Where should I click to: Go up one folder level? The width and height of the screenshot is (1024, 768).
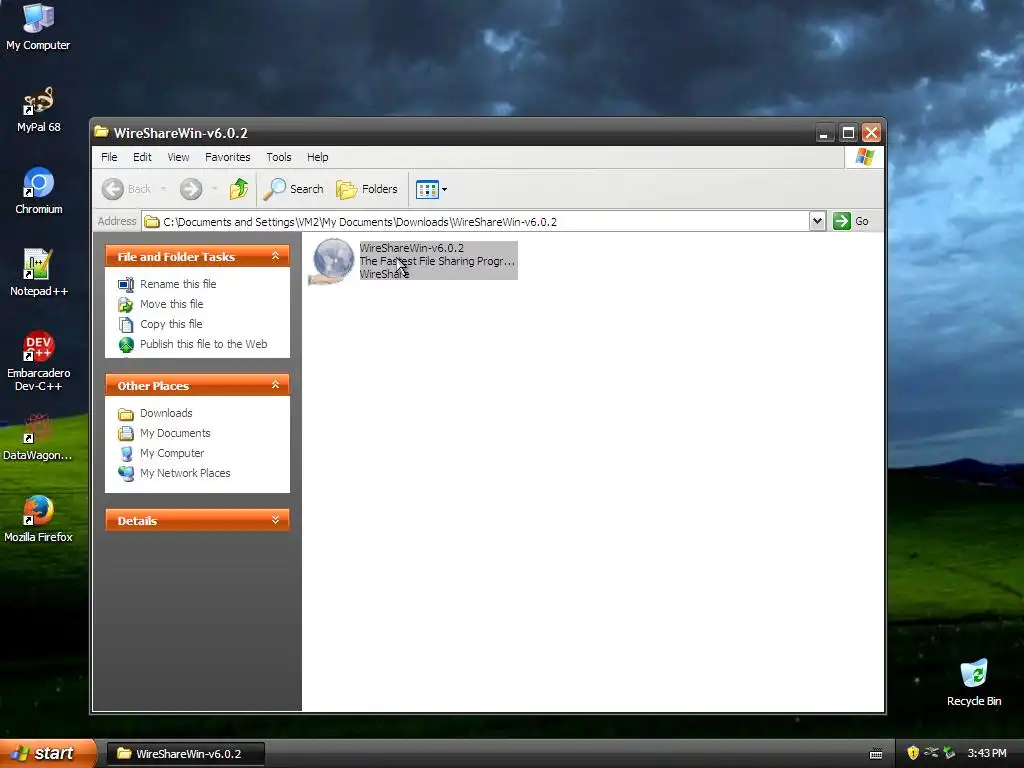239,189
